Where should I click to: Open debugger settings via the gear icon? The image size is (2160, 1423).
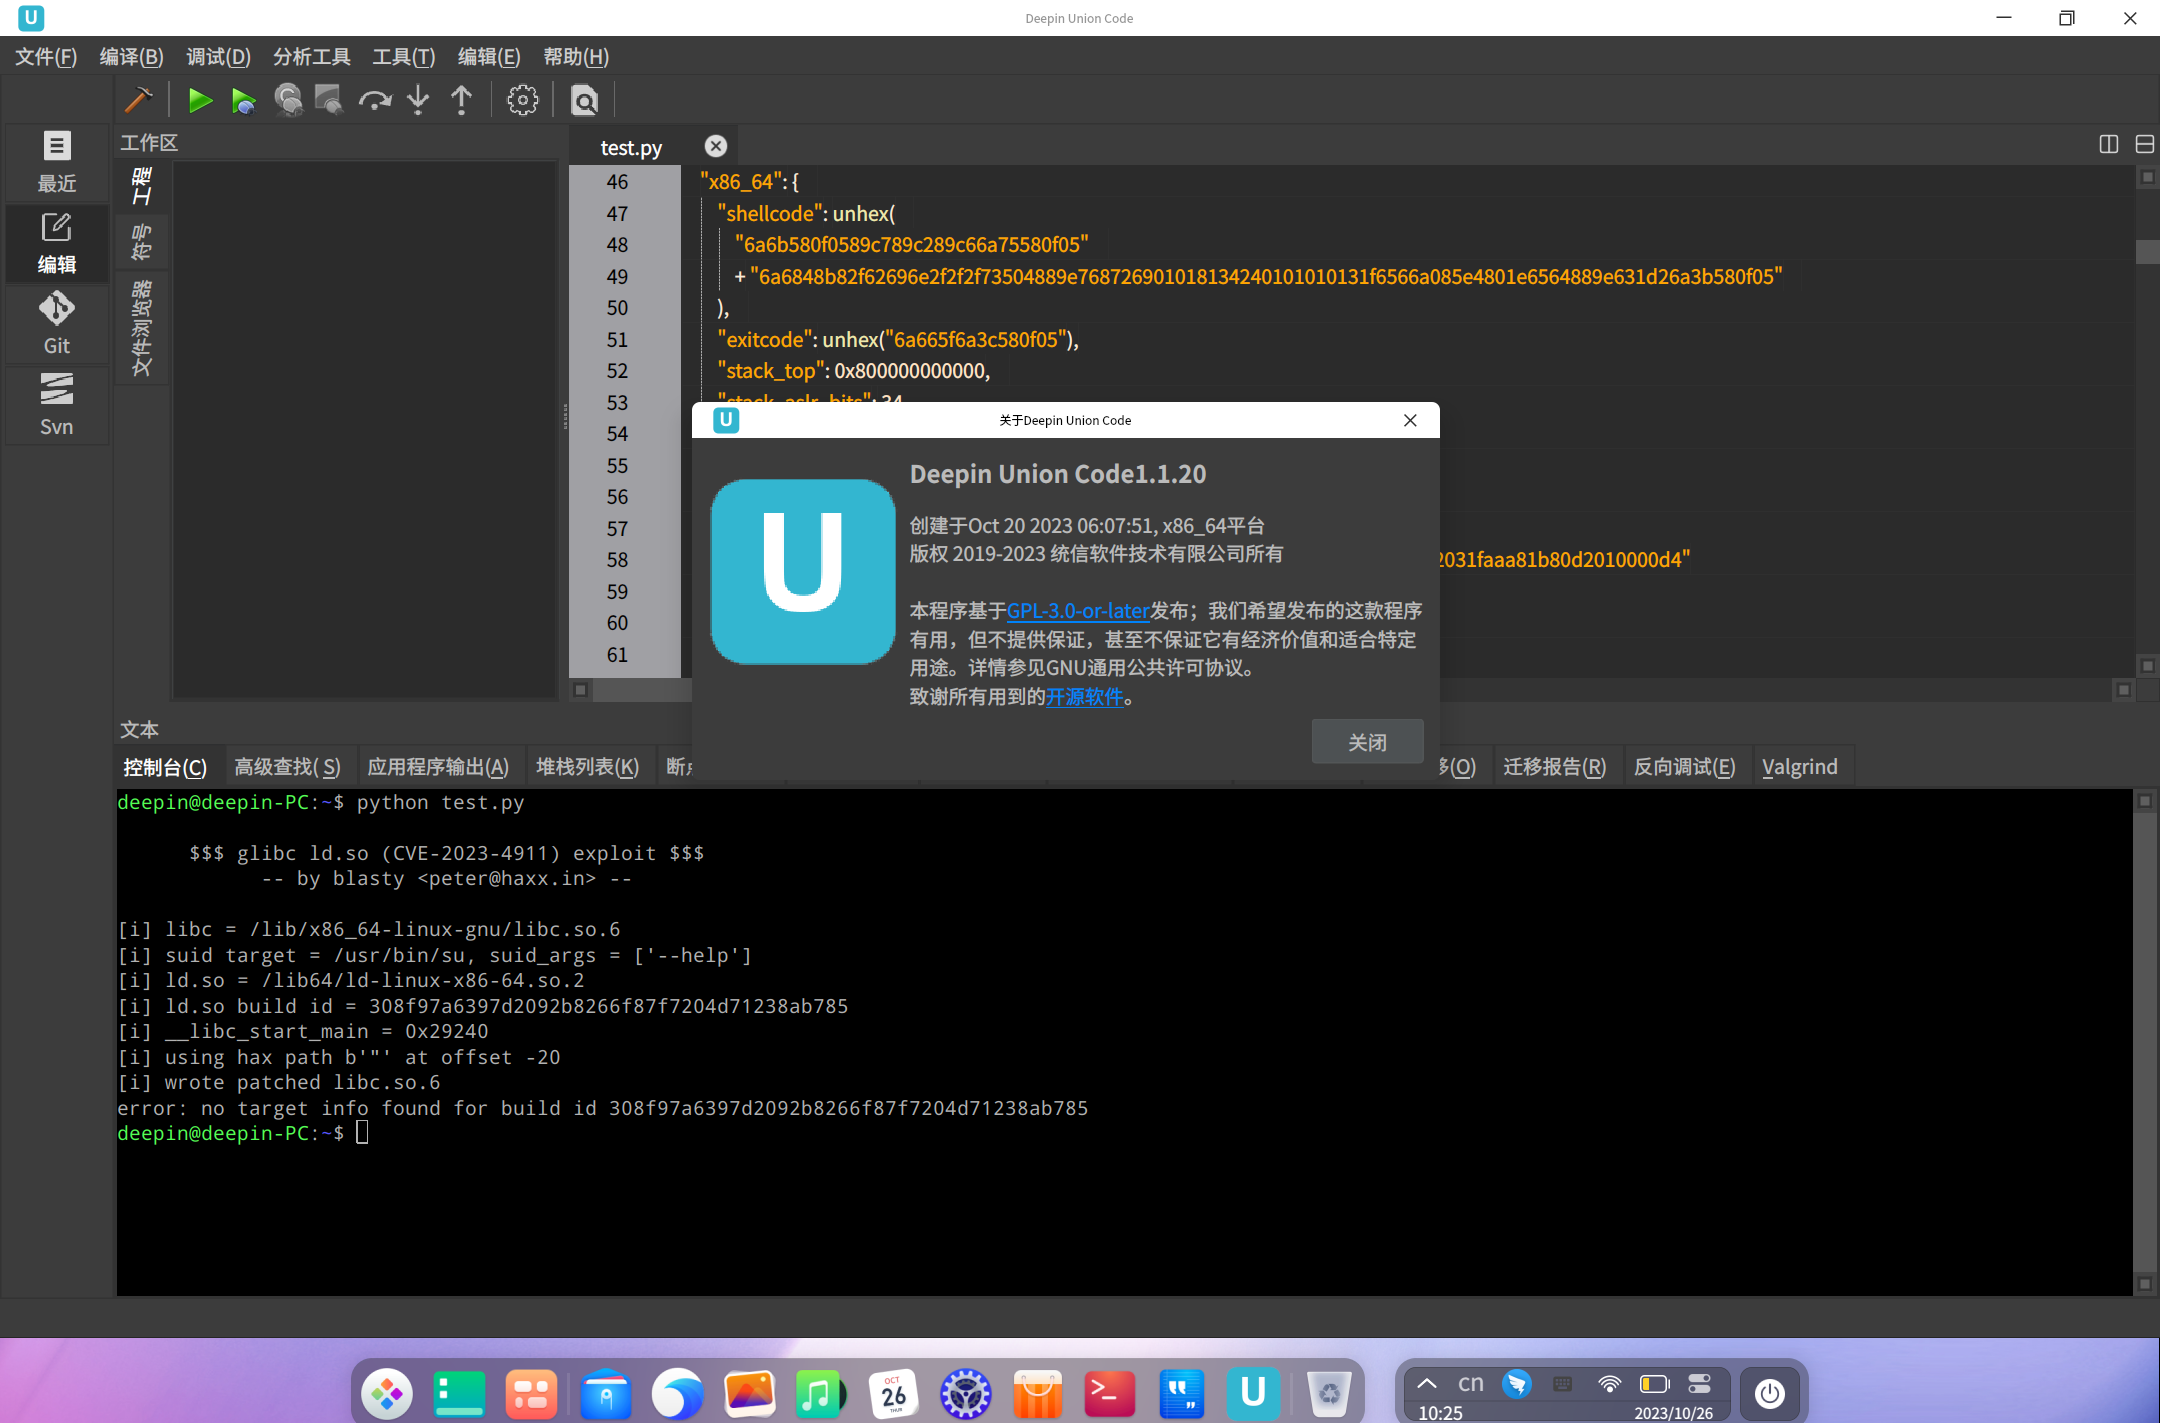[523, 100]
